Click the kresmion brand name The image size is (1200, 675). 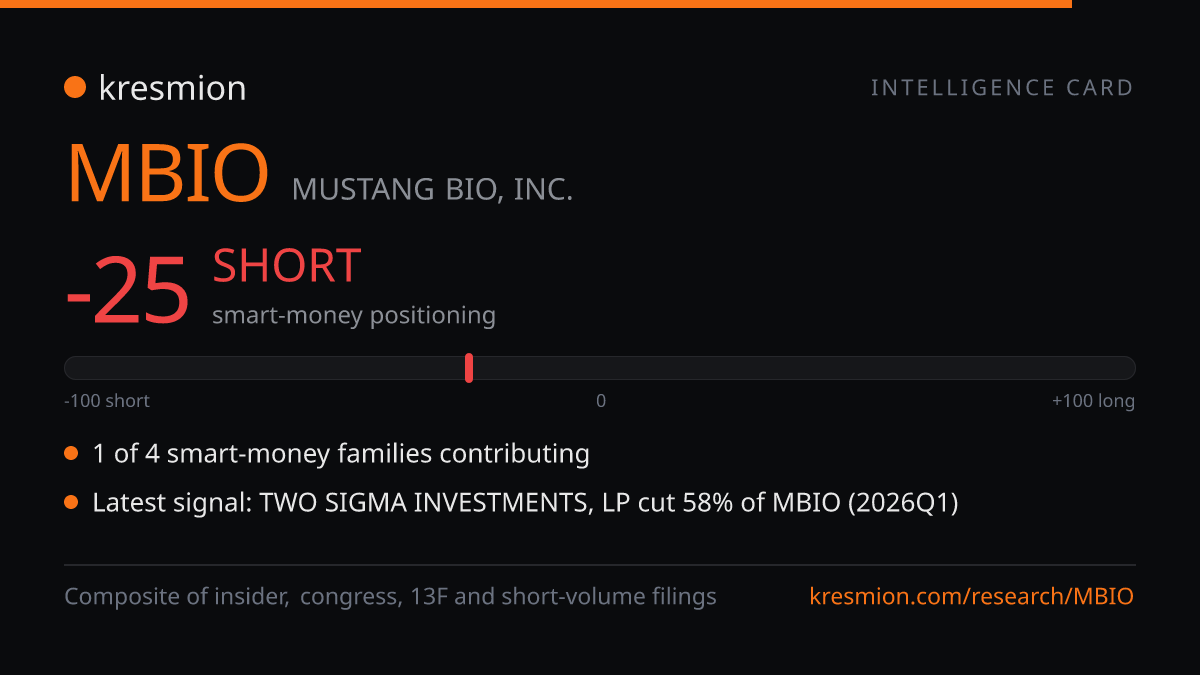tap(172, 88)
